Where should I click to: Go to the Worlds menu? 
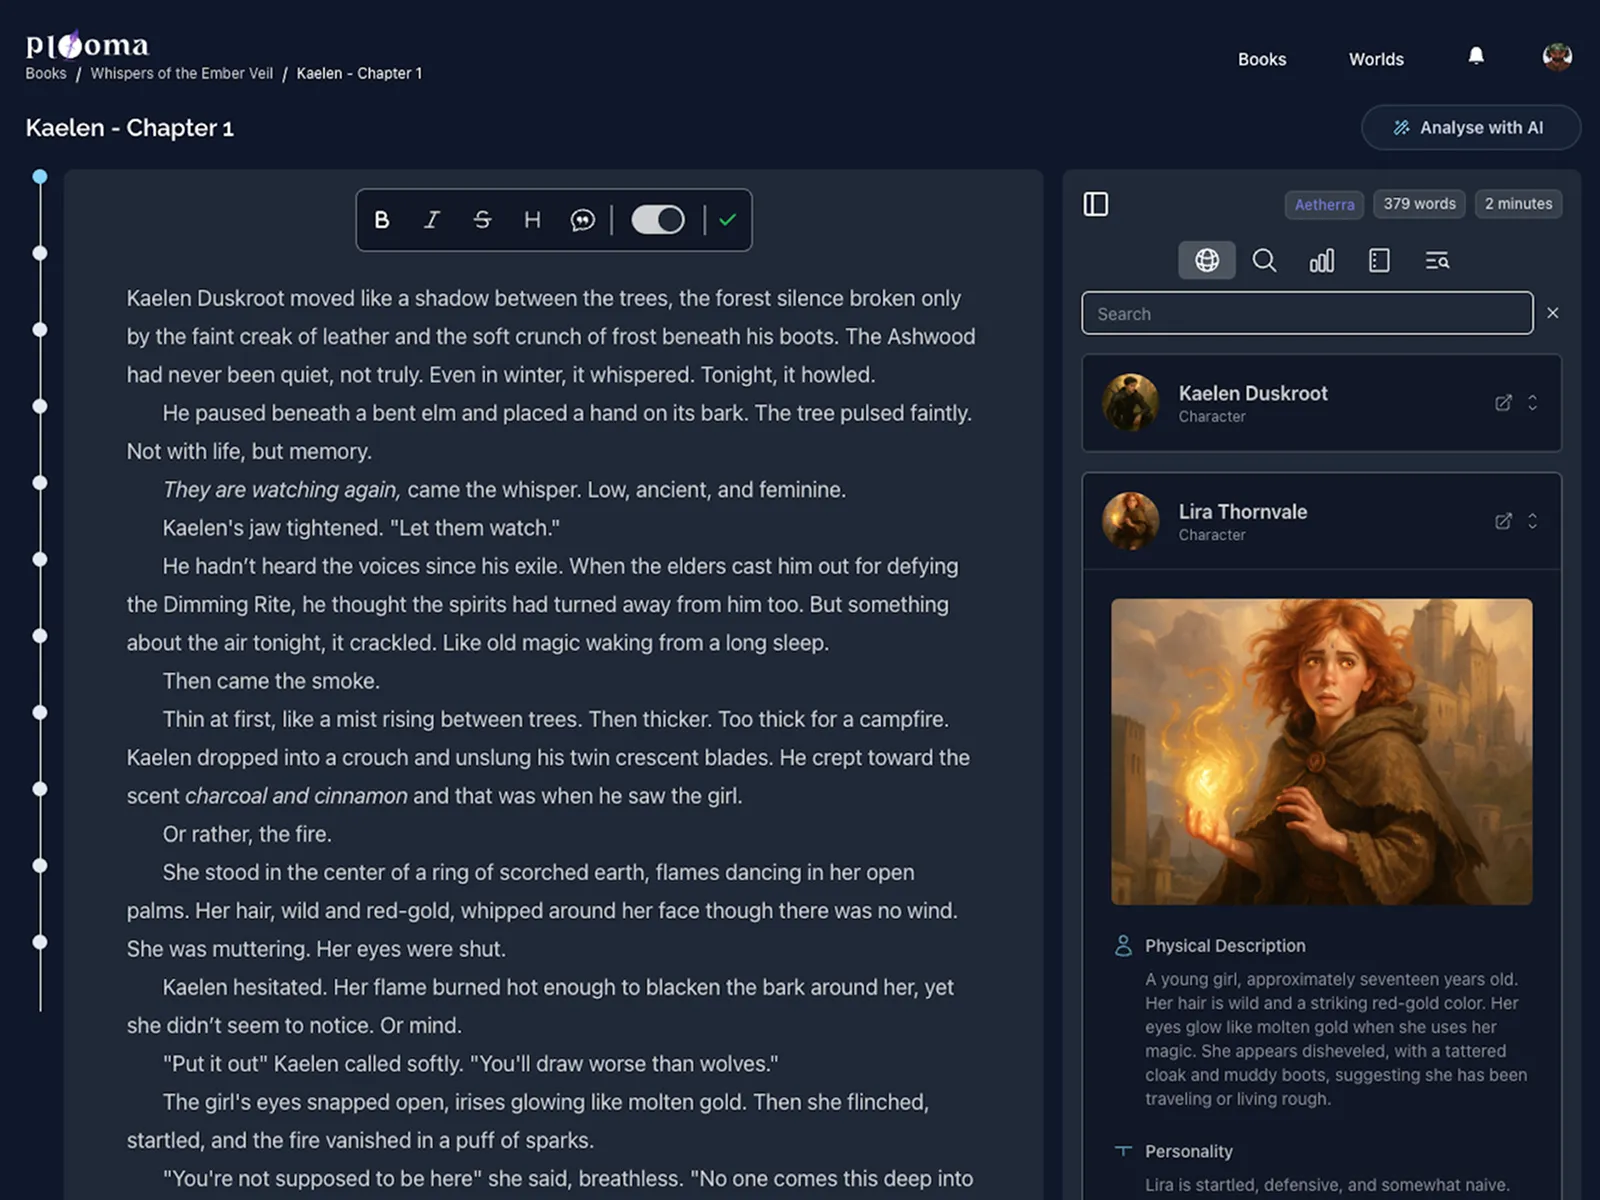1376,59
